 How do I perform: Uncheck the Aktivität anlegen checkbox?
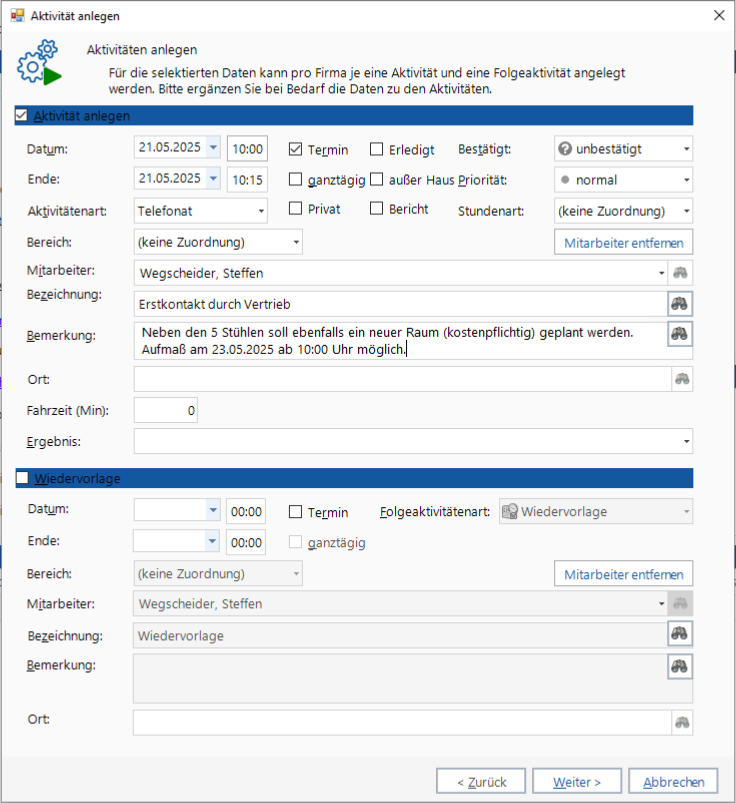click(22, 115)
